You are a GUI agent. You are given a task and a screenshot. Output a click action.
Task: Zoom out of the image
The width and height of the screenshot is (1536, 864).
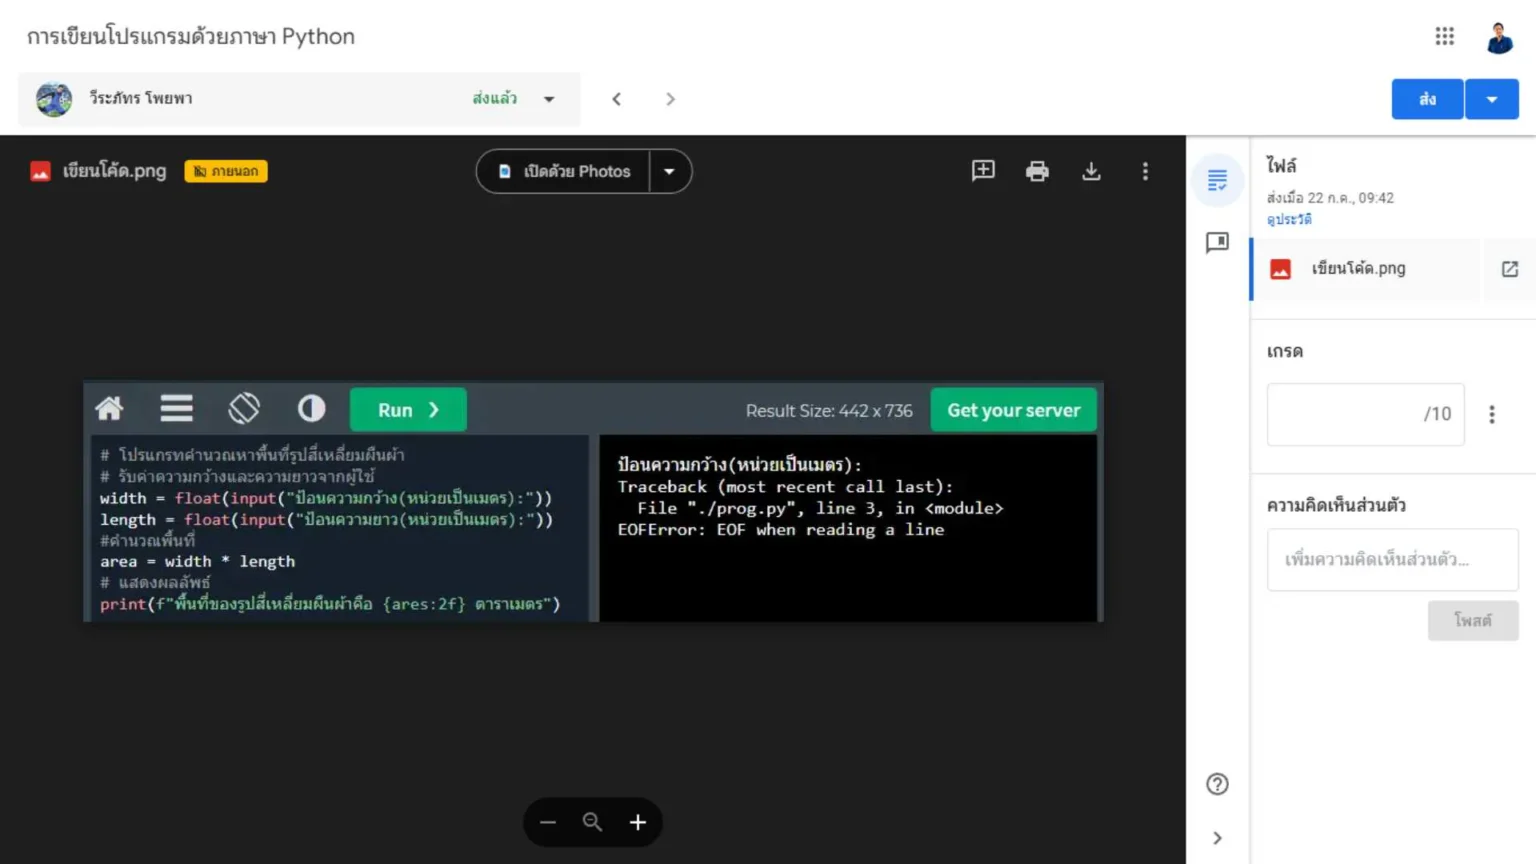[547, 822]
